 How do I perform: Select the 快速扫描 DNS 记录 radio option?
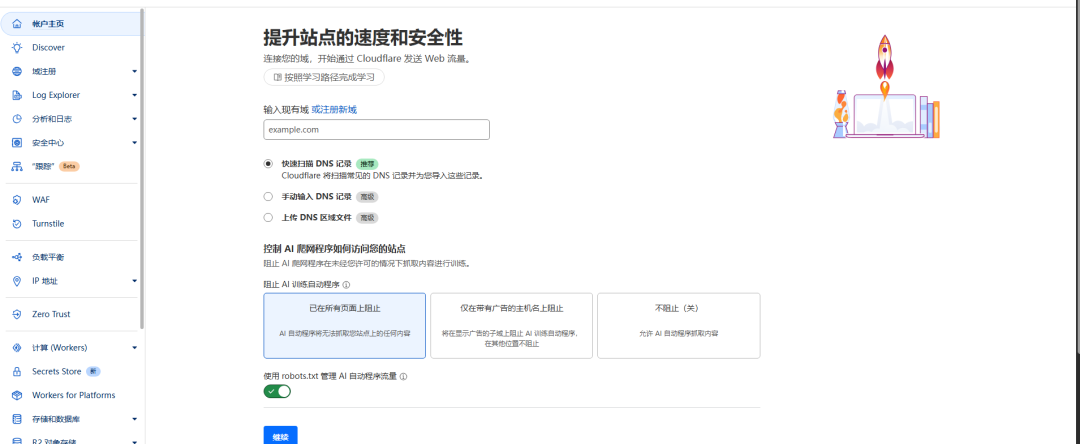269,164
